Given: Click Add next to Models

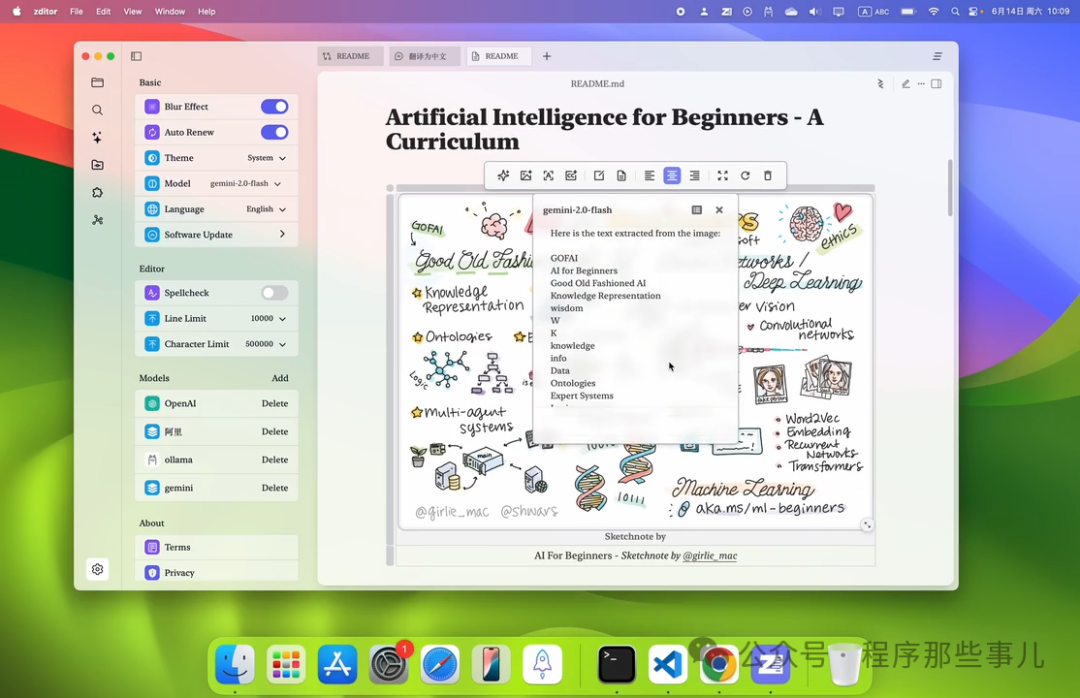Looking at the screenshot, I should (280, 378).
